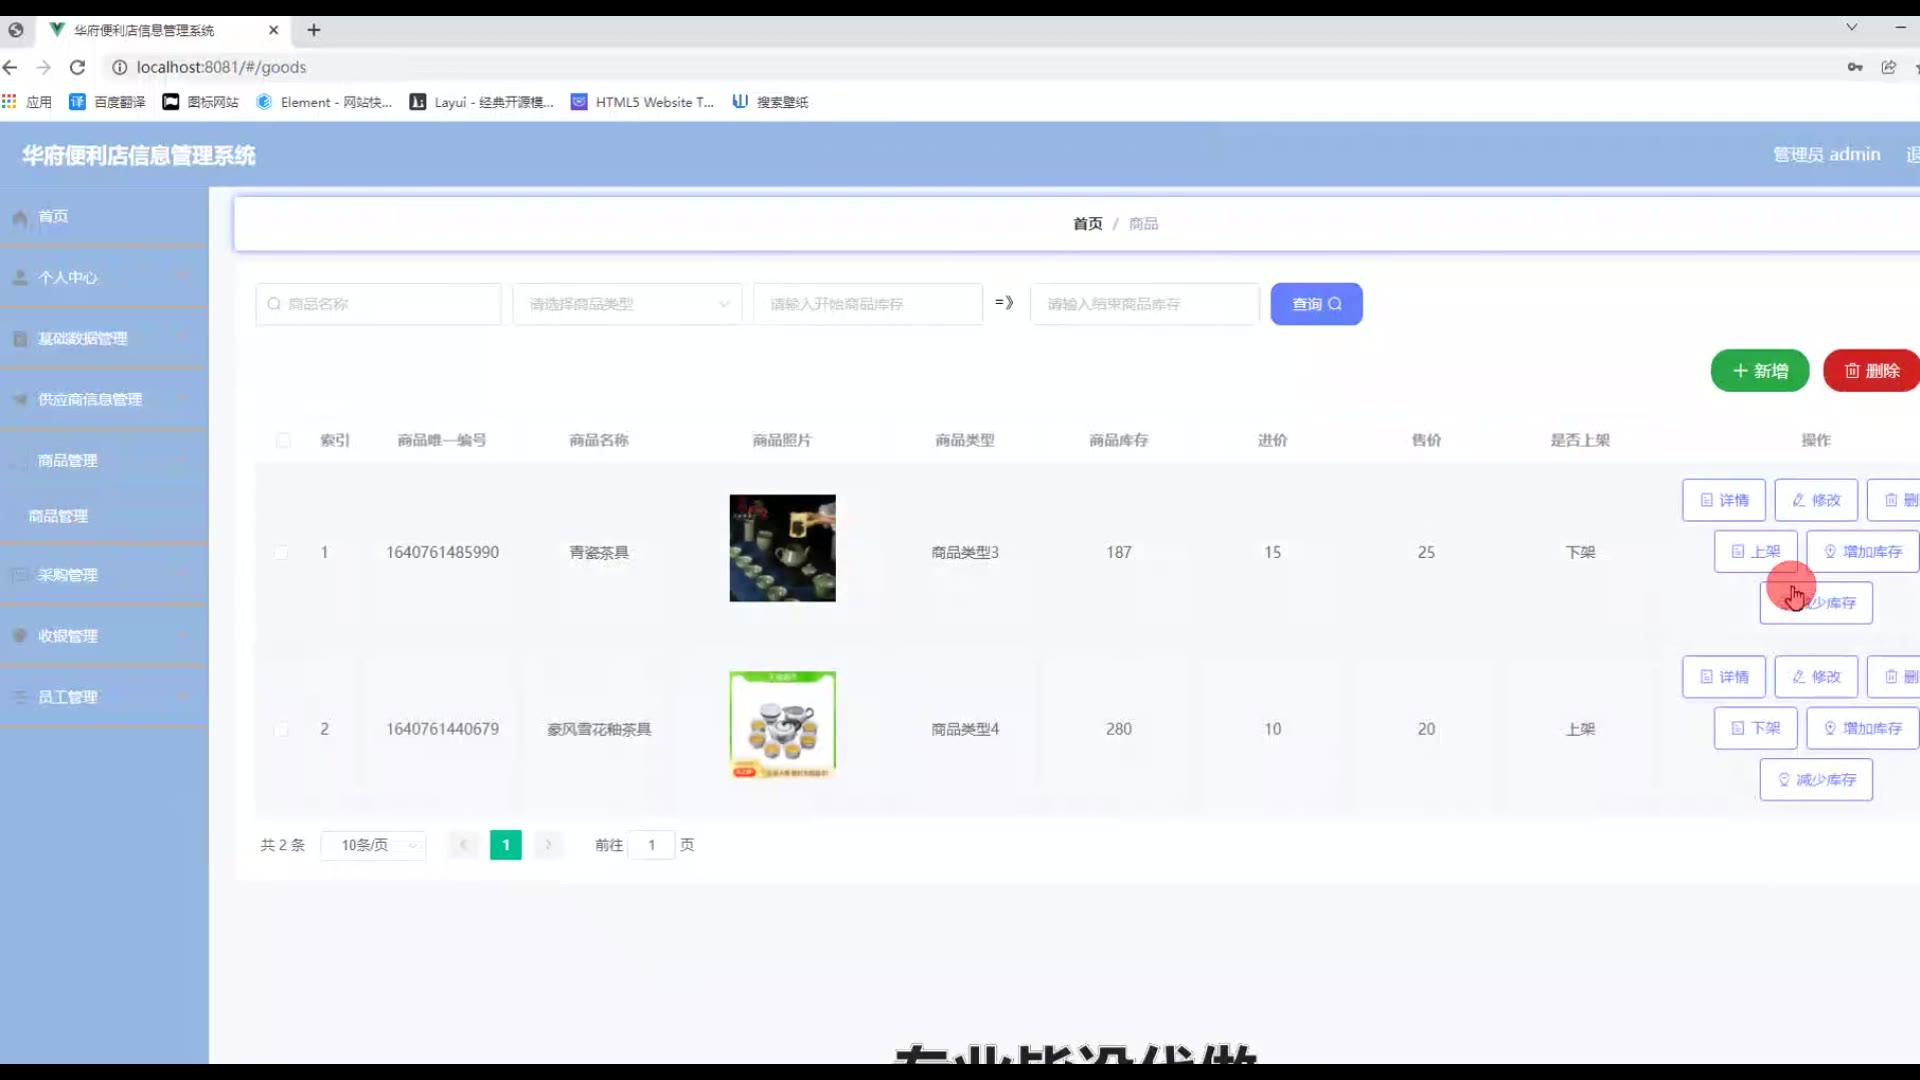Viewport: 1920px width, 1080px height.
Task: Click the green 新增 button
Action: [x=1760, y=371]
